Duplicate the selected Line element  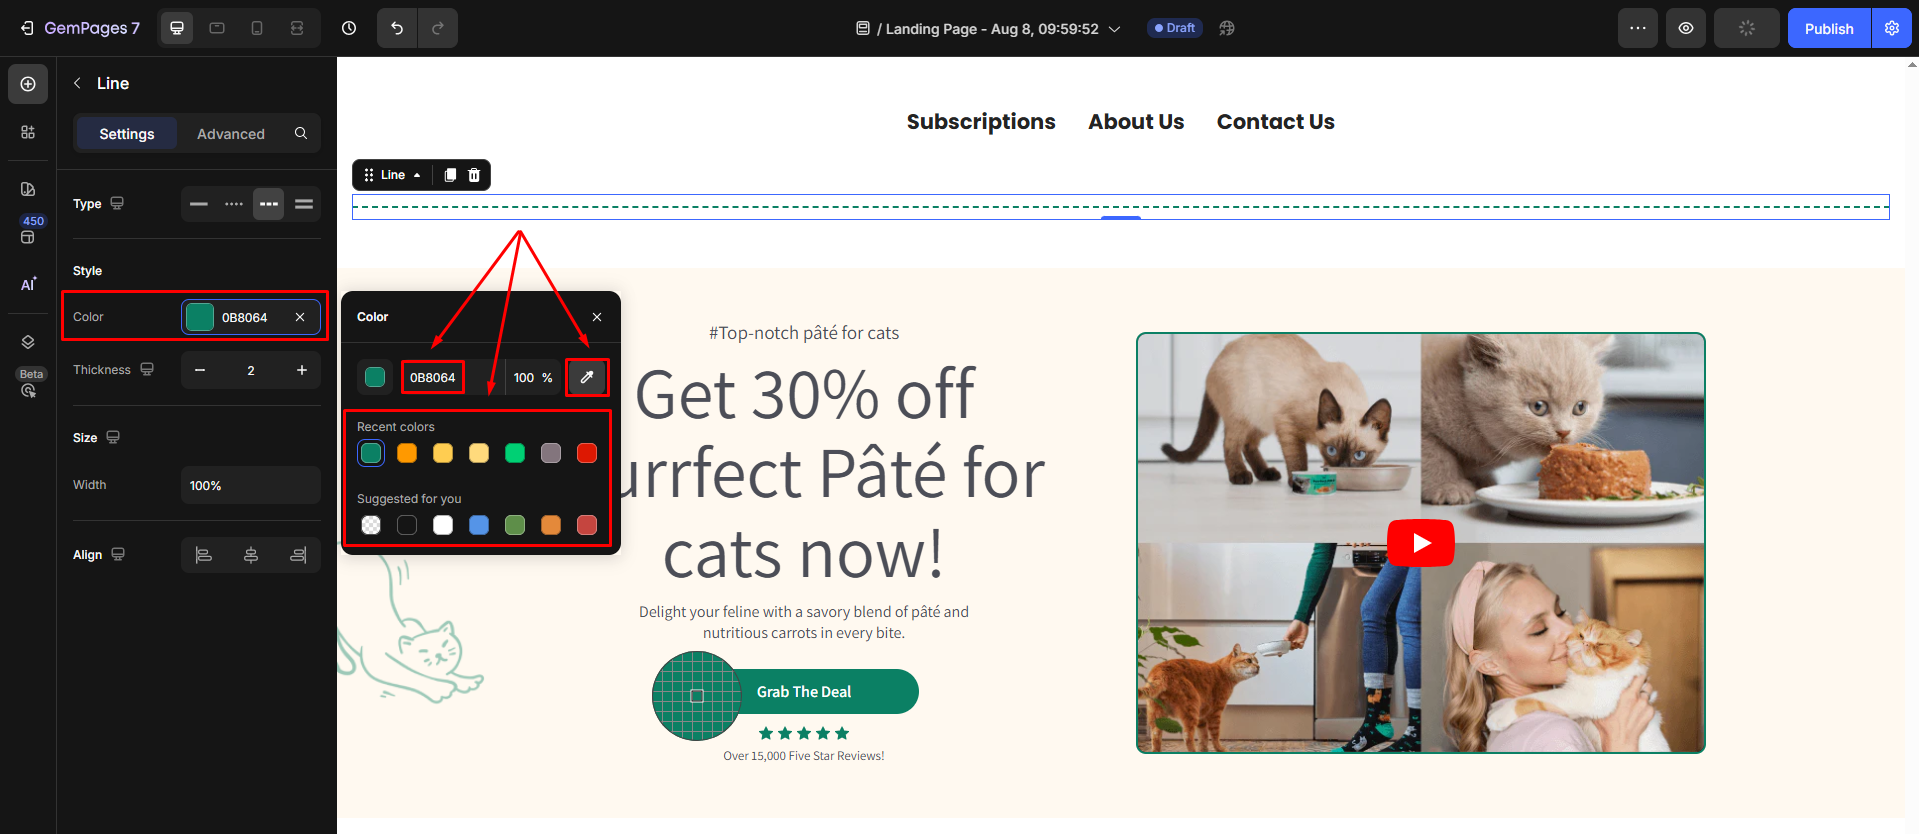click(450, 175)
